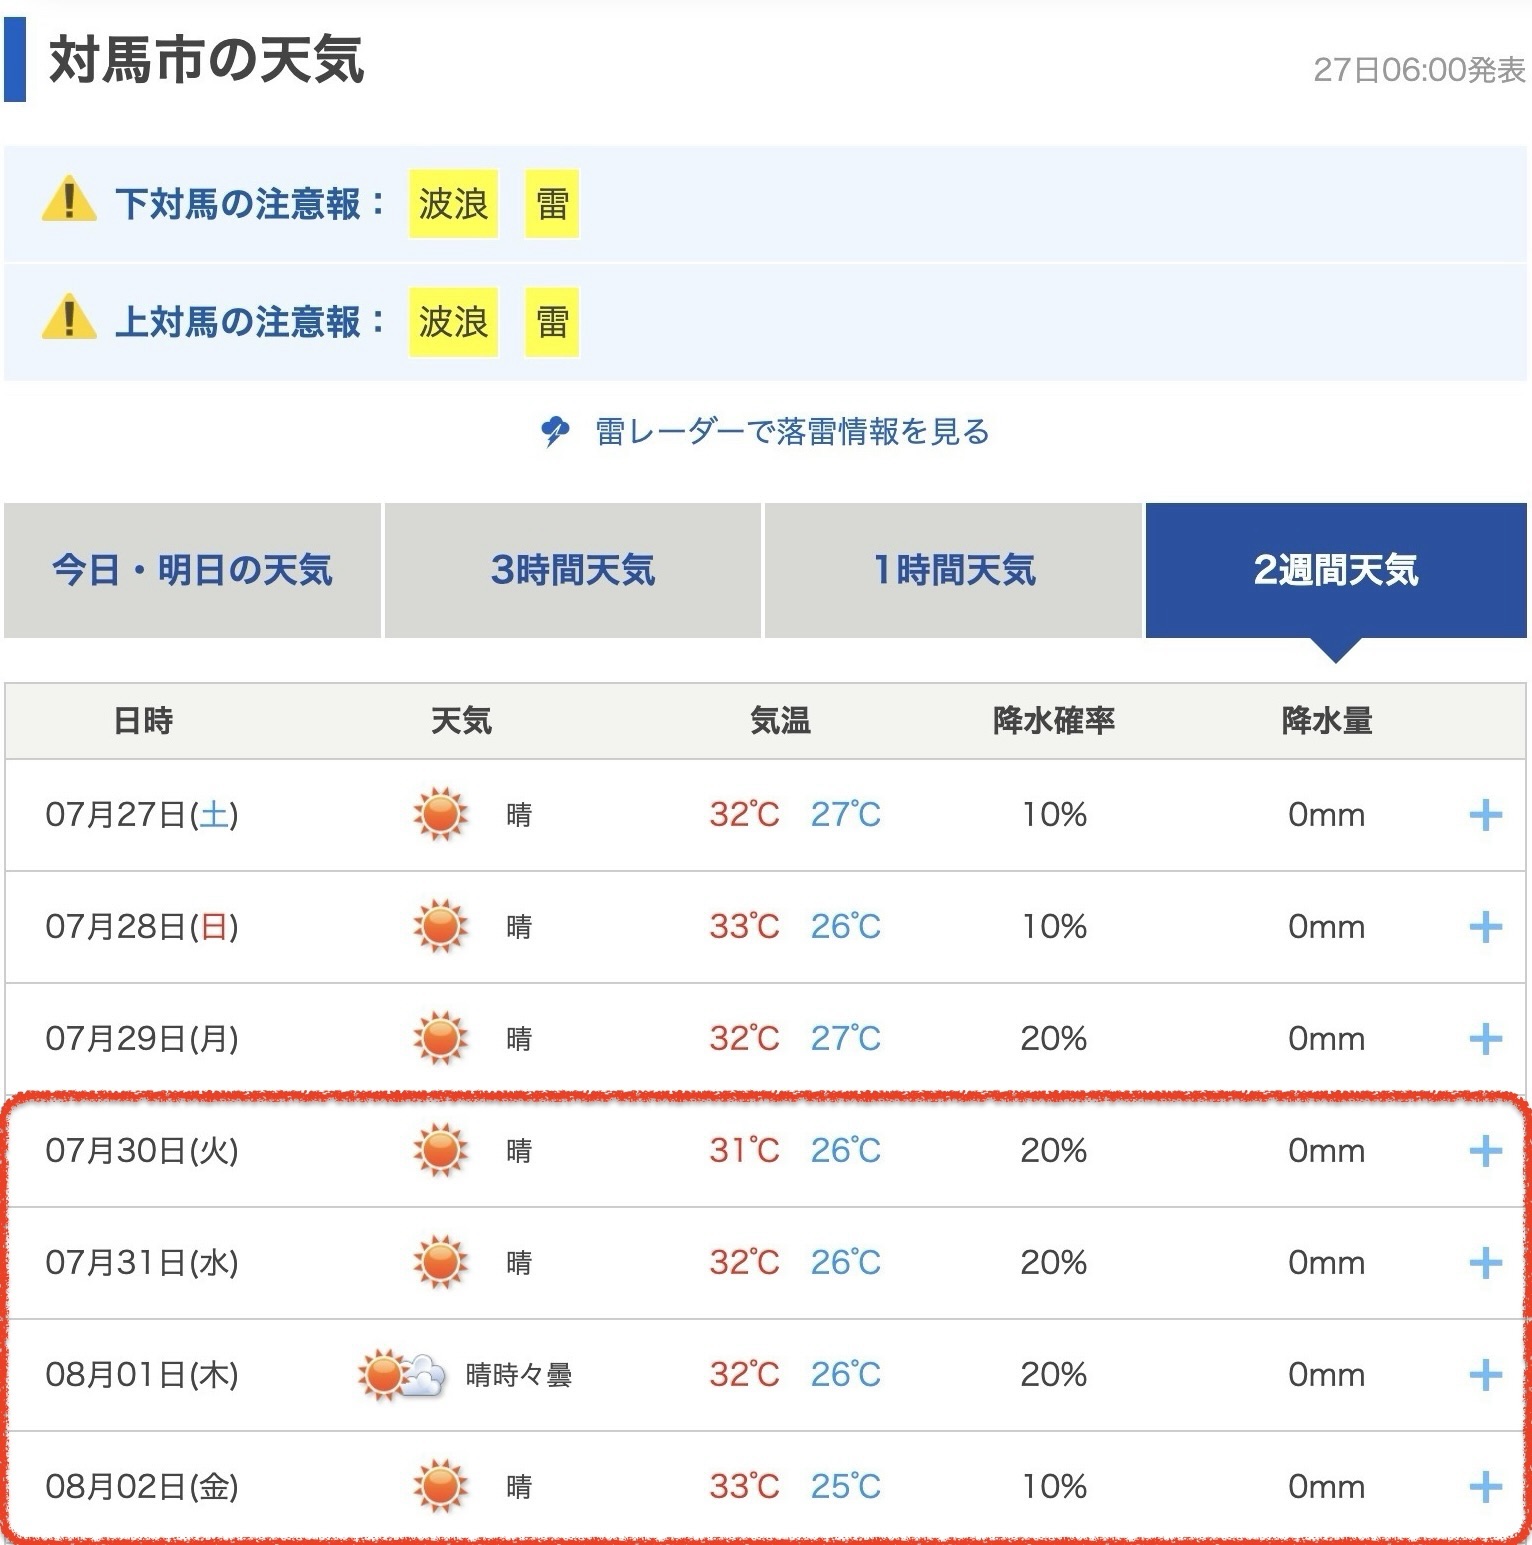
Task: Expand the 07月31日 plus icon
Action: point(1485,1263)
